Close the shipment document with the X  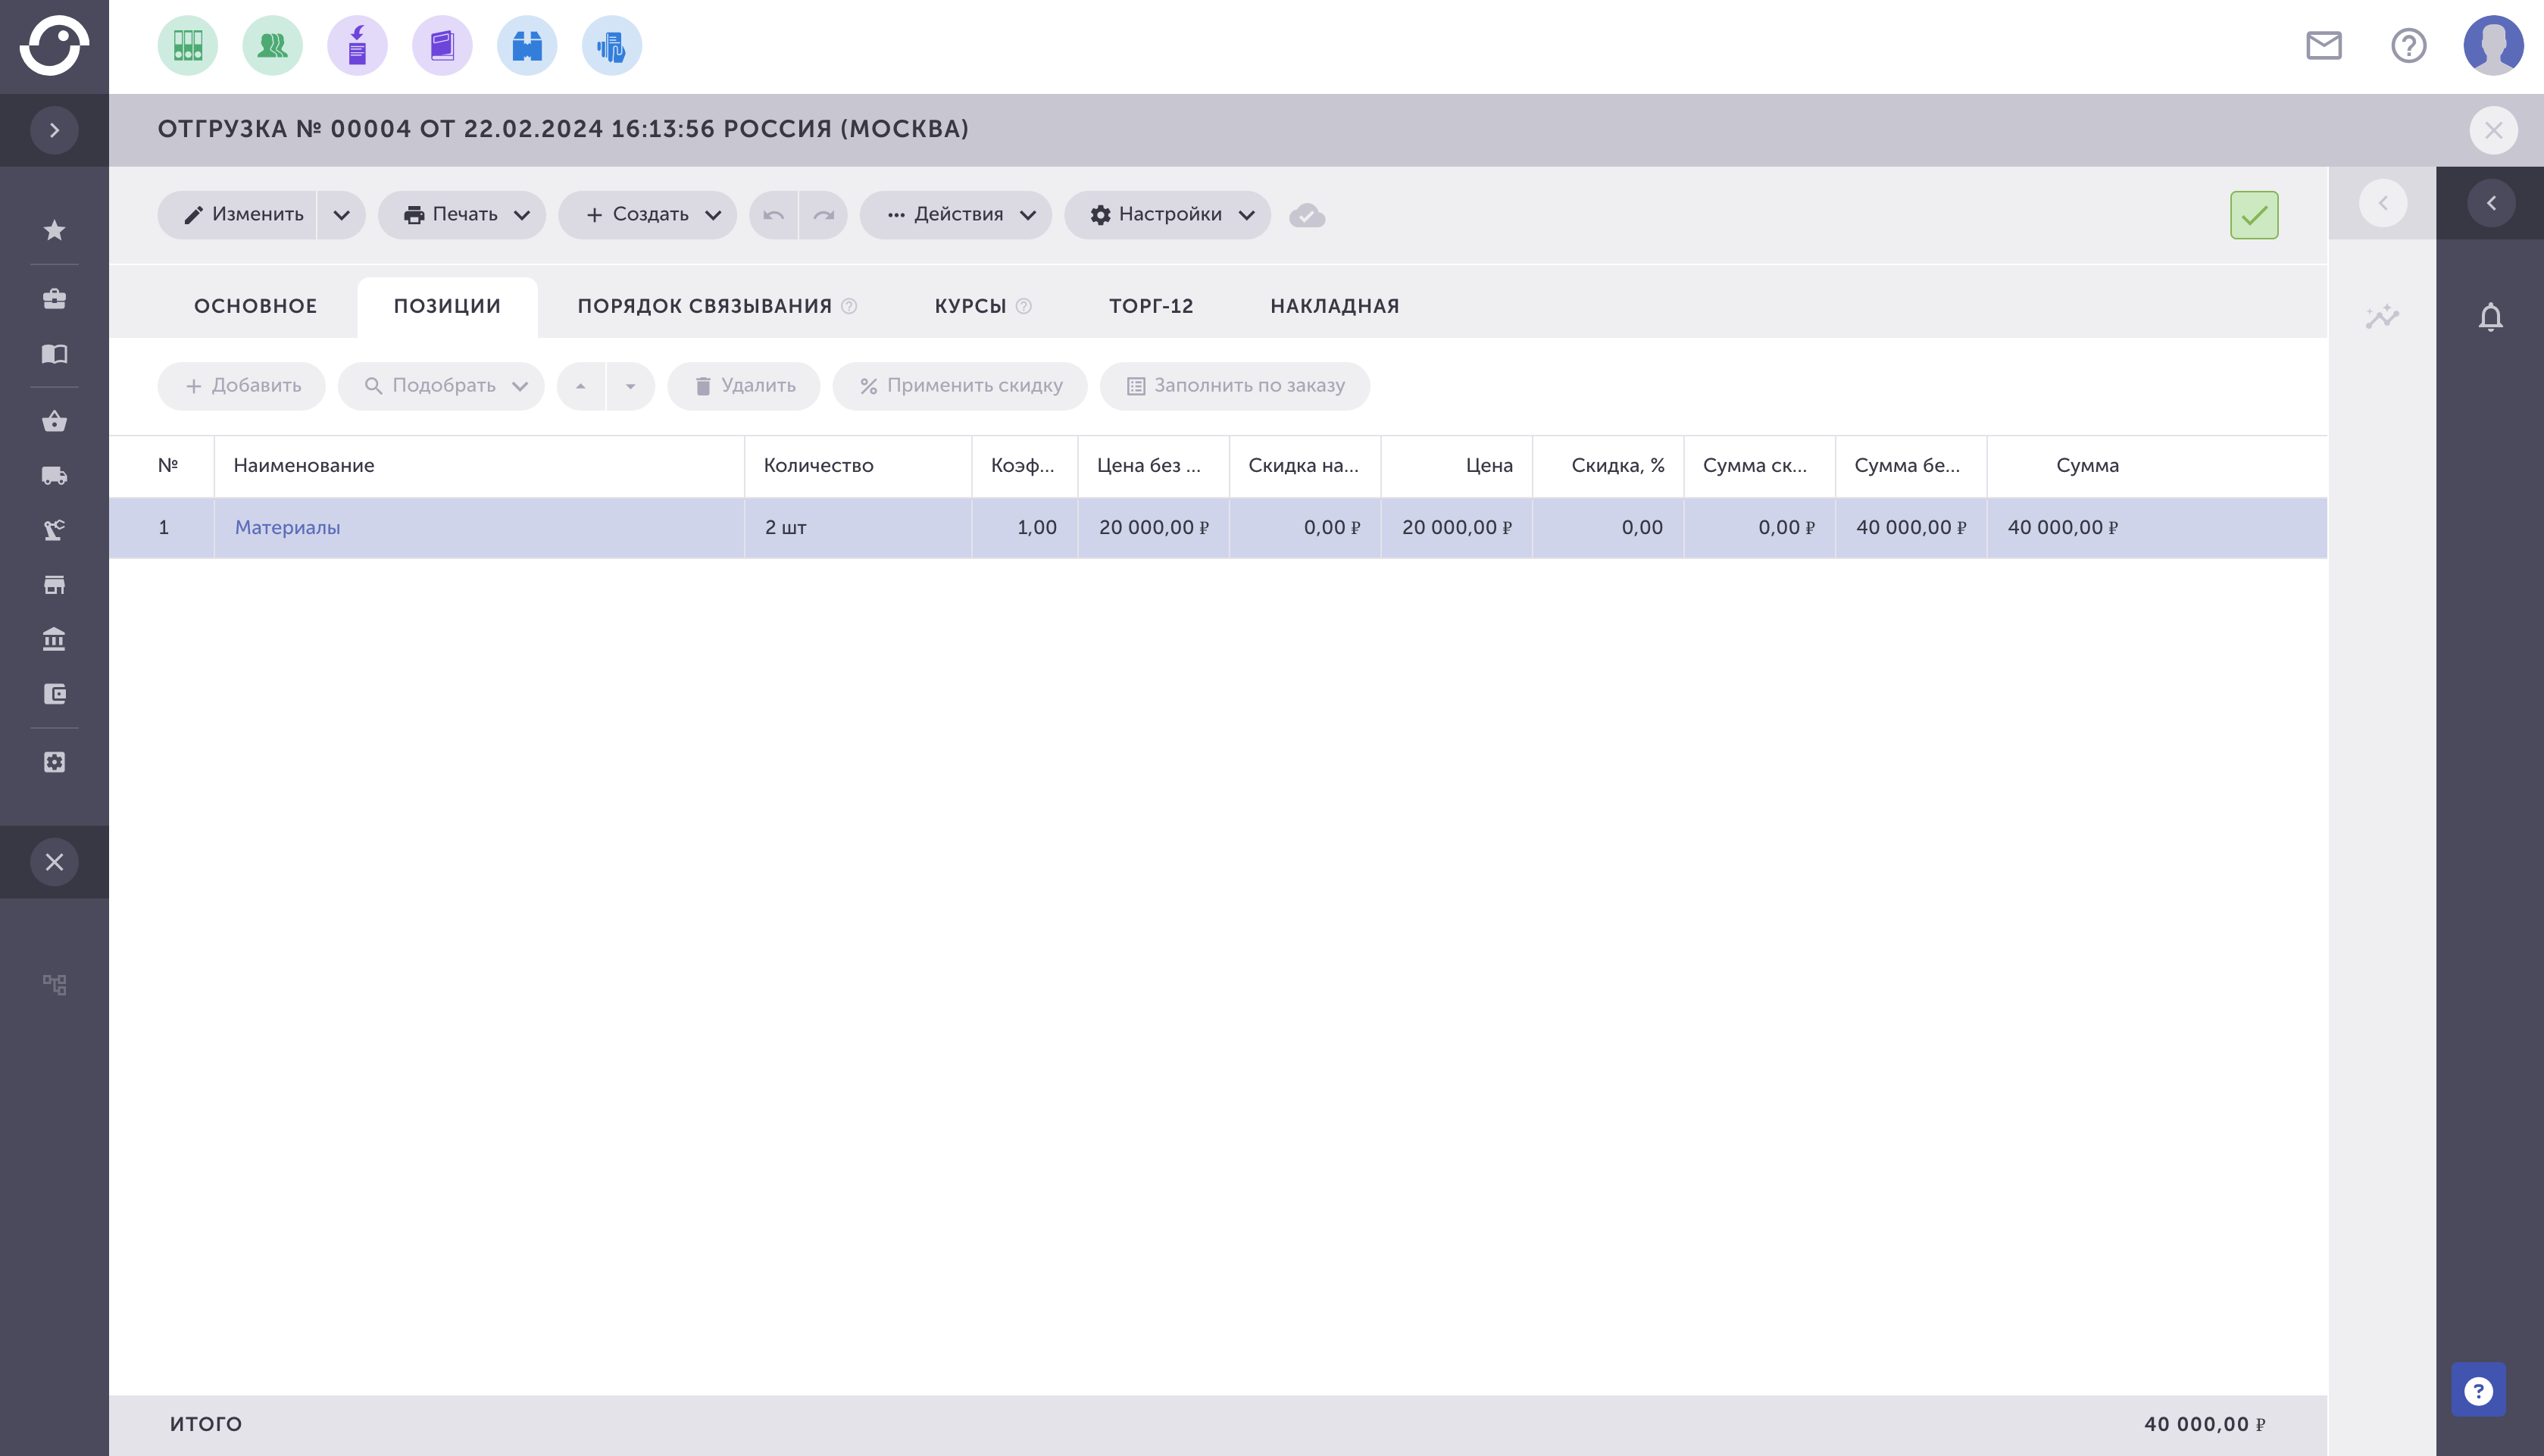coord(2494,130)
